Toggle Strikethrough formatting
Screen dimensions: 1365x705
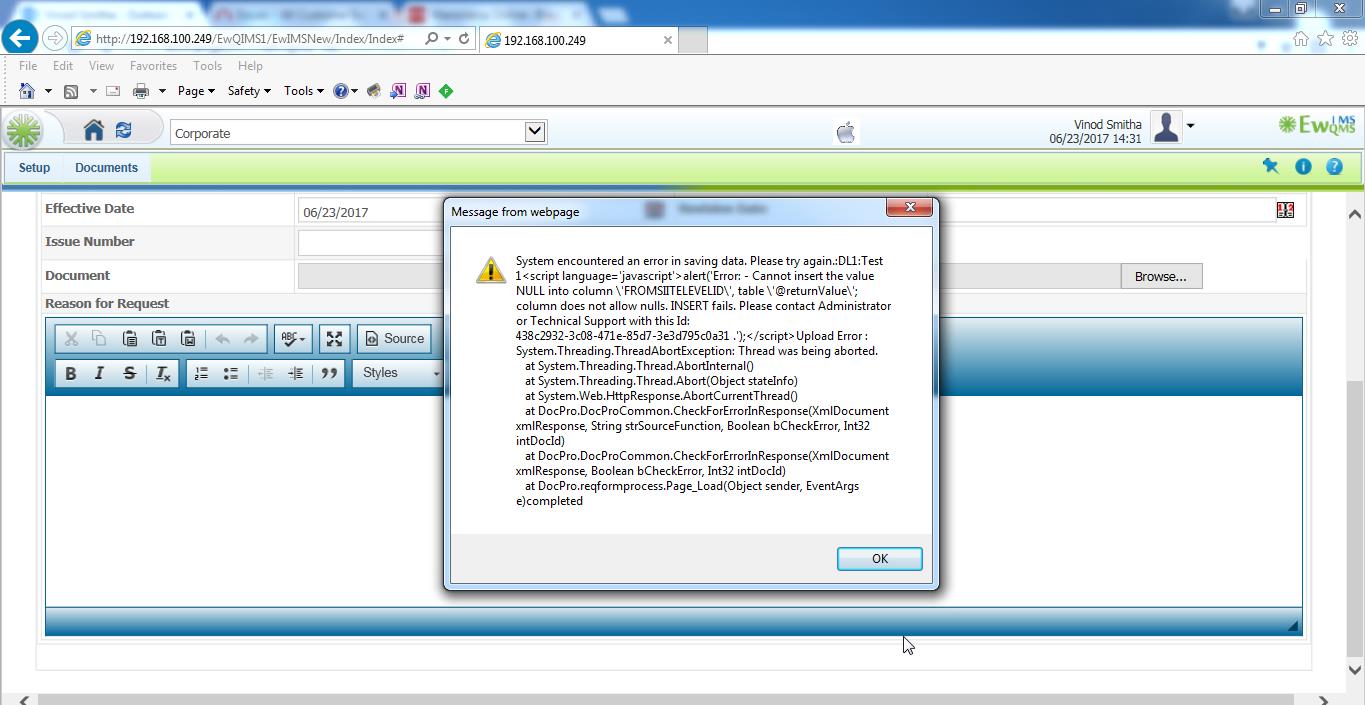(x=129, y=373)
